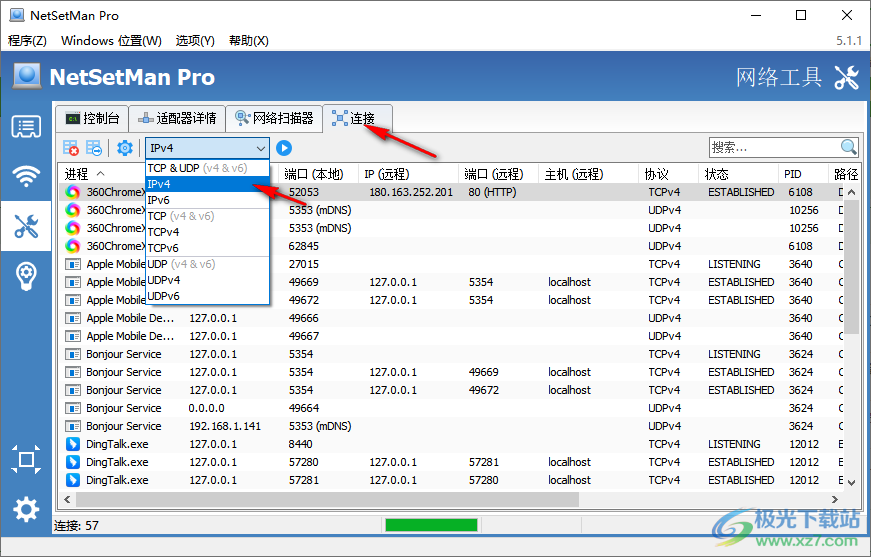Viewport: 871px width, 557px height.
Task: Sort by PID column header
Action: [x=803, y=174]
